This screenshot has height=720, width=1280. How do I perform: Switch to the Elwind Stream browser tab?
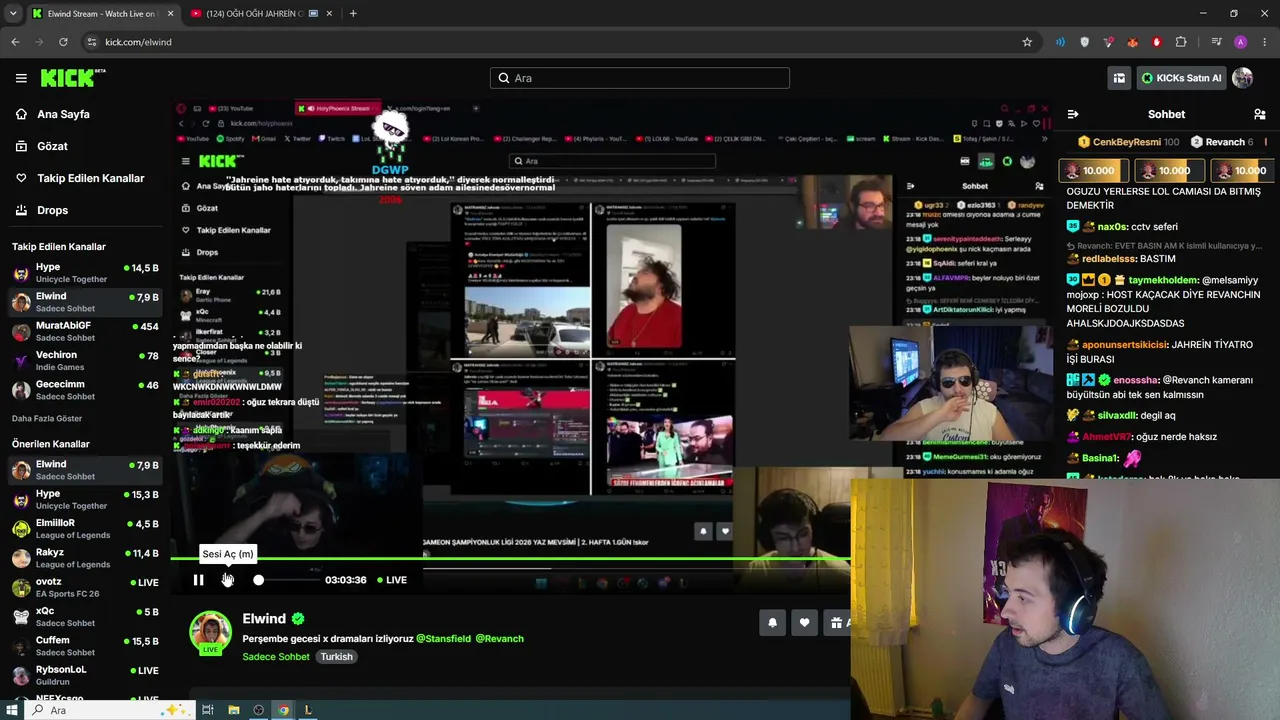click(x=101, y=14)
